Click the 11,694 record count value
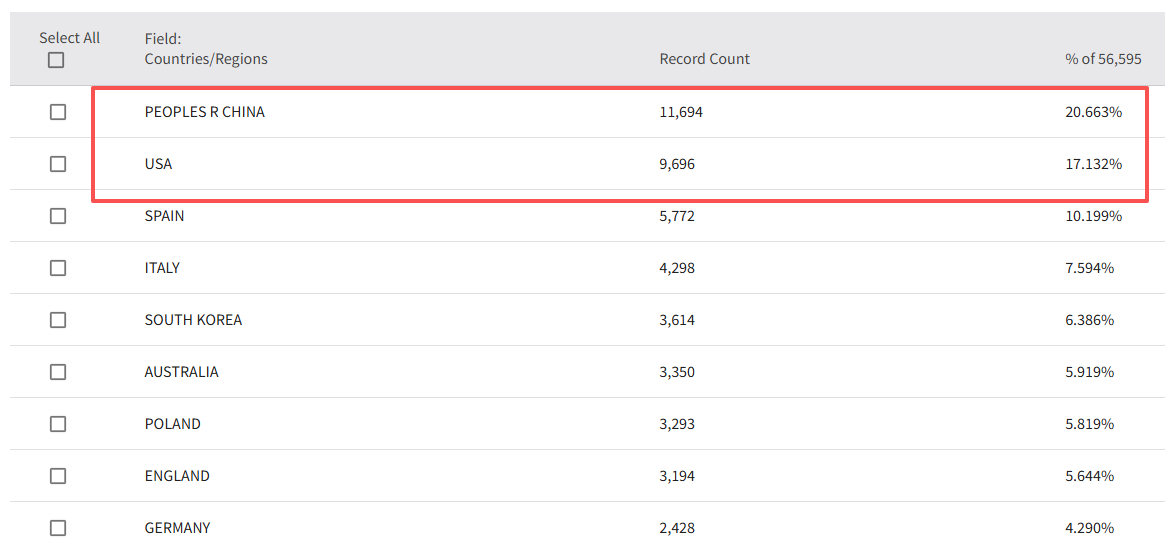The image size is (1165, 551). (681, 112)
